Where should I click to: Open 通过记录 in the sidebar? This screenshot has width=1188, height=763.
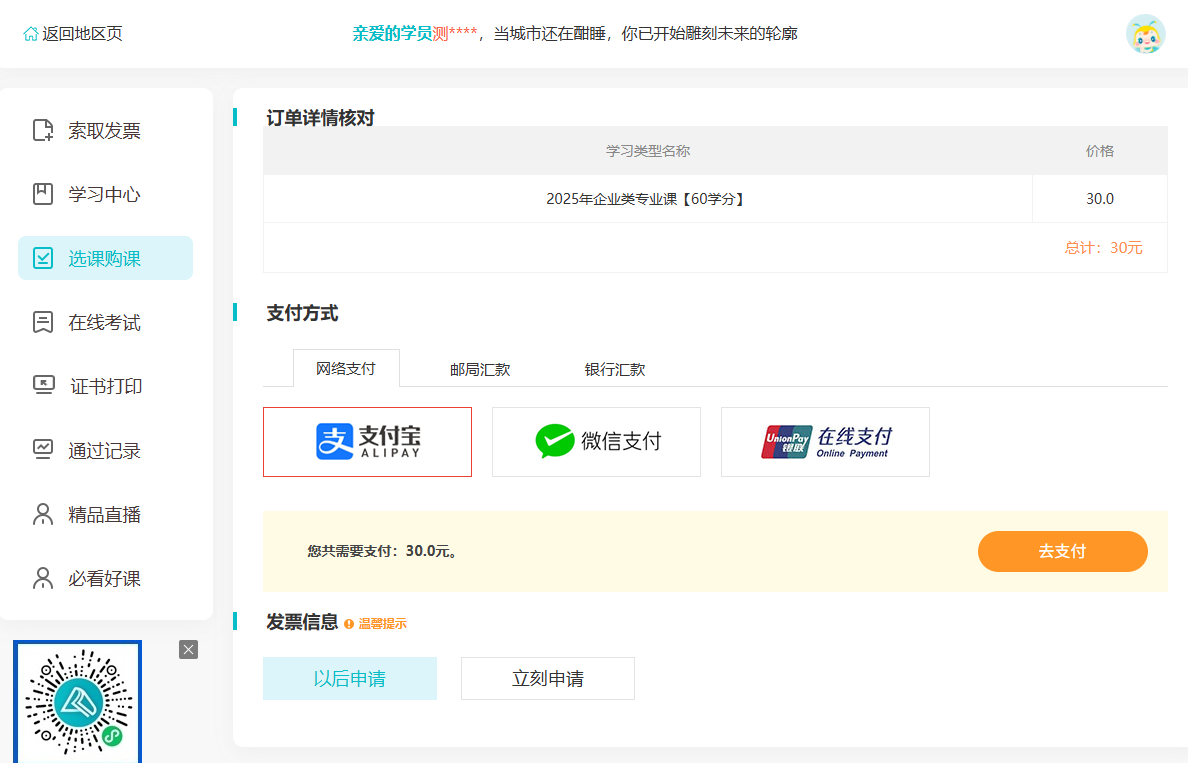tap(105, 450)
